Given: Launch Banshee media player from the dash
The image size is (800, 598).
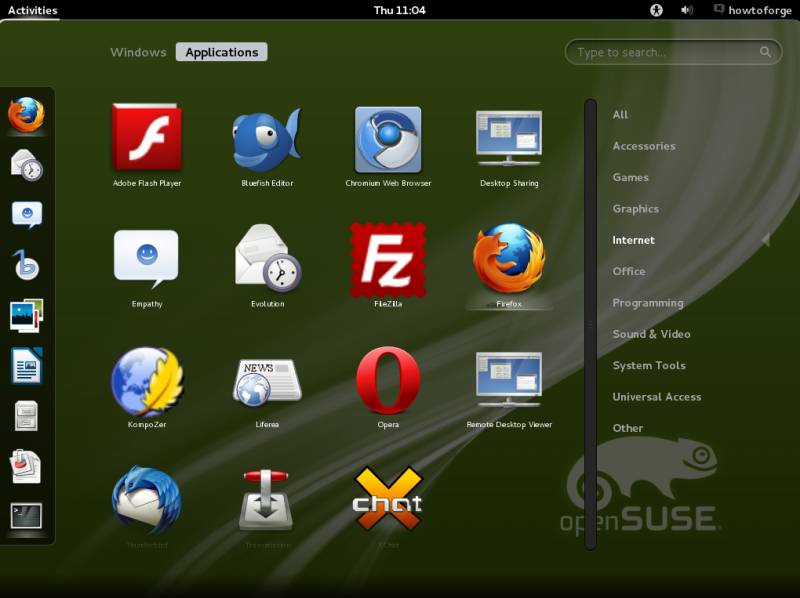Looking at the screenshot, I should tap(26, 264).
